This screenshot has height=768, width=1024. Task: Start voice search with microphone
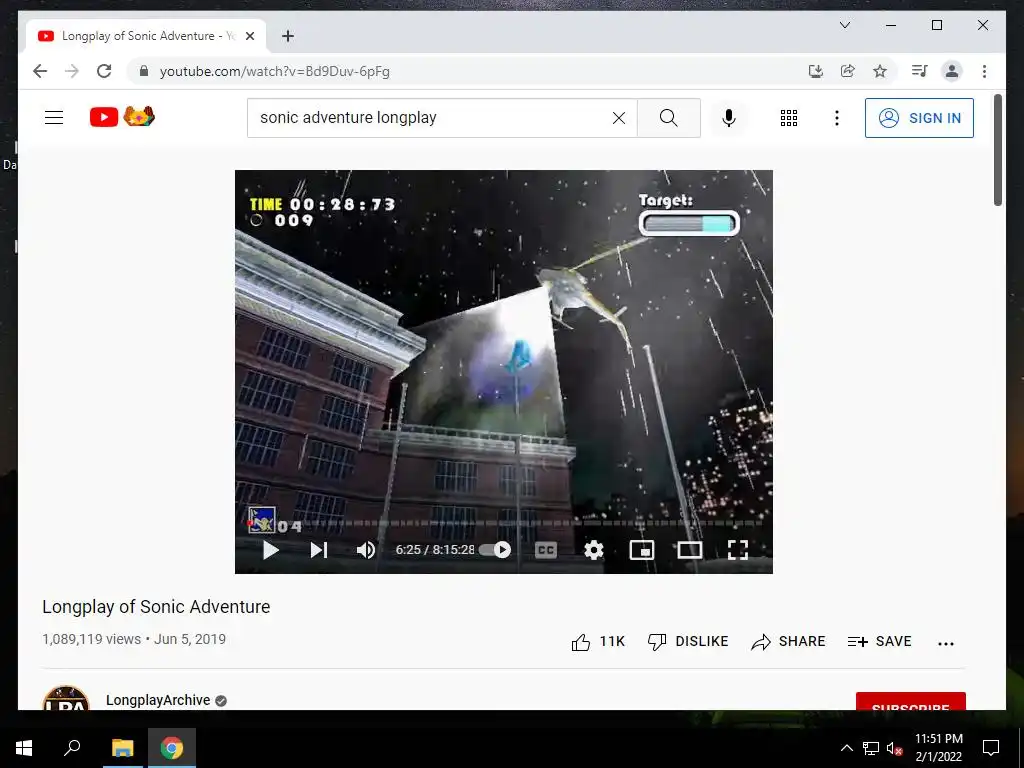point(729,118)
